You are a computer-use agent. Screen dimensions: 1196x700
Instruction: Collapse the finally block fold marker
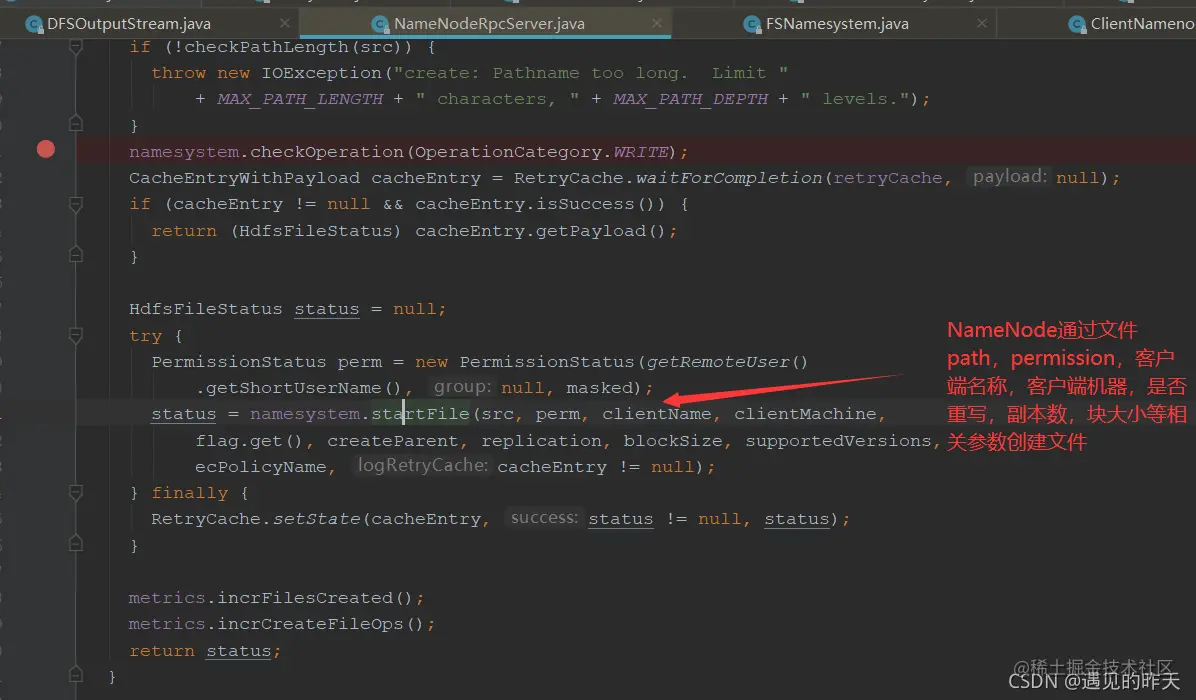(76, 493)
